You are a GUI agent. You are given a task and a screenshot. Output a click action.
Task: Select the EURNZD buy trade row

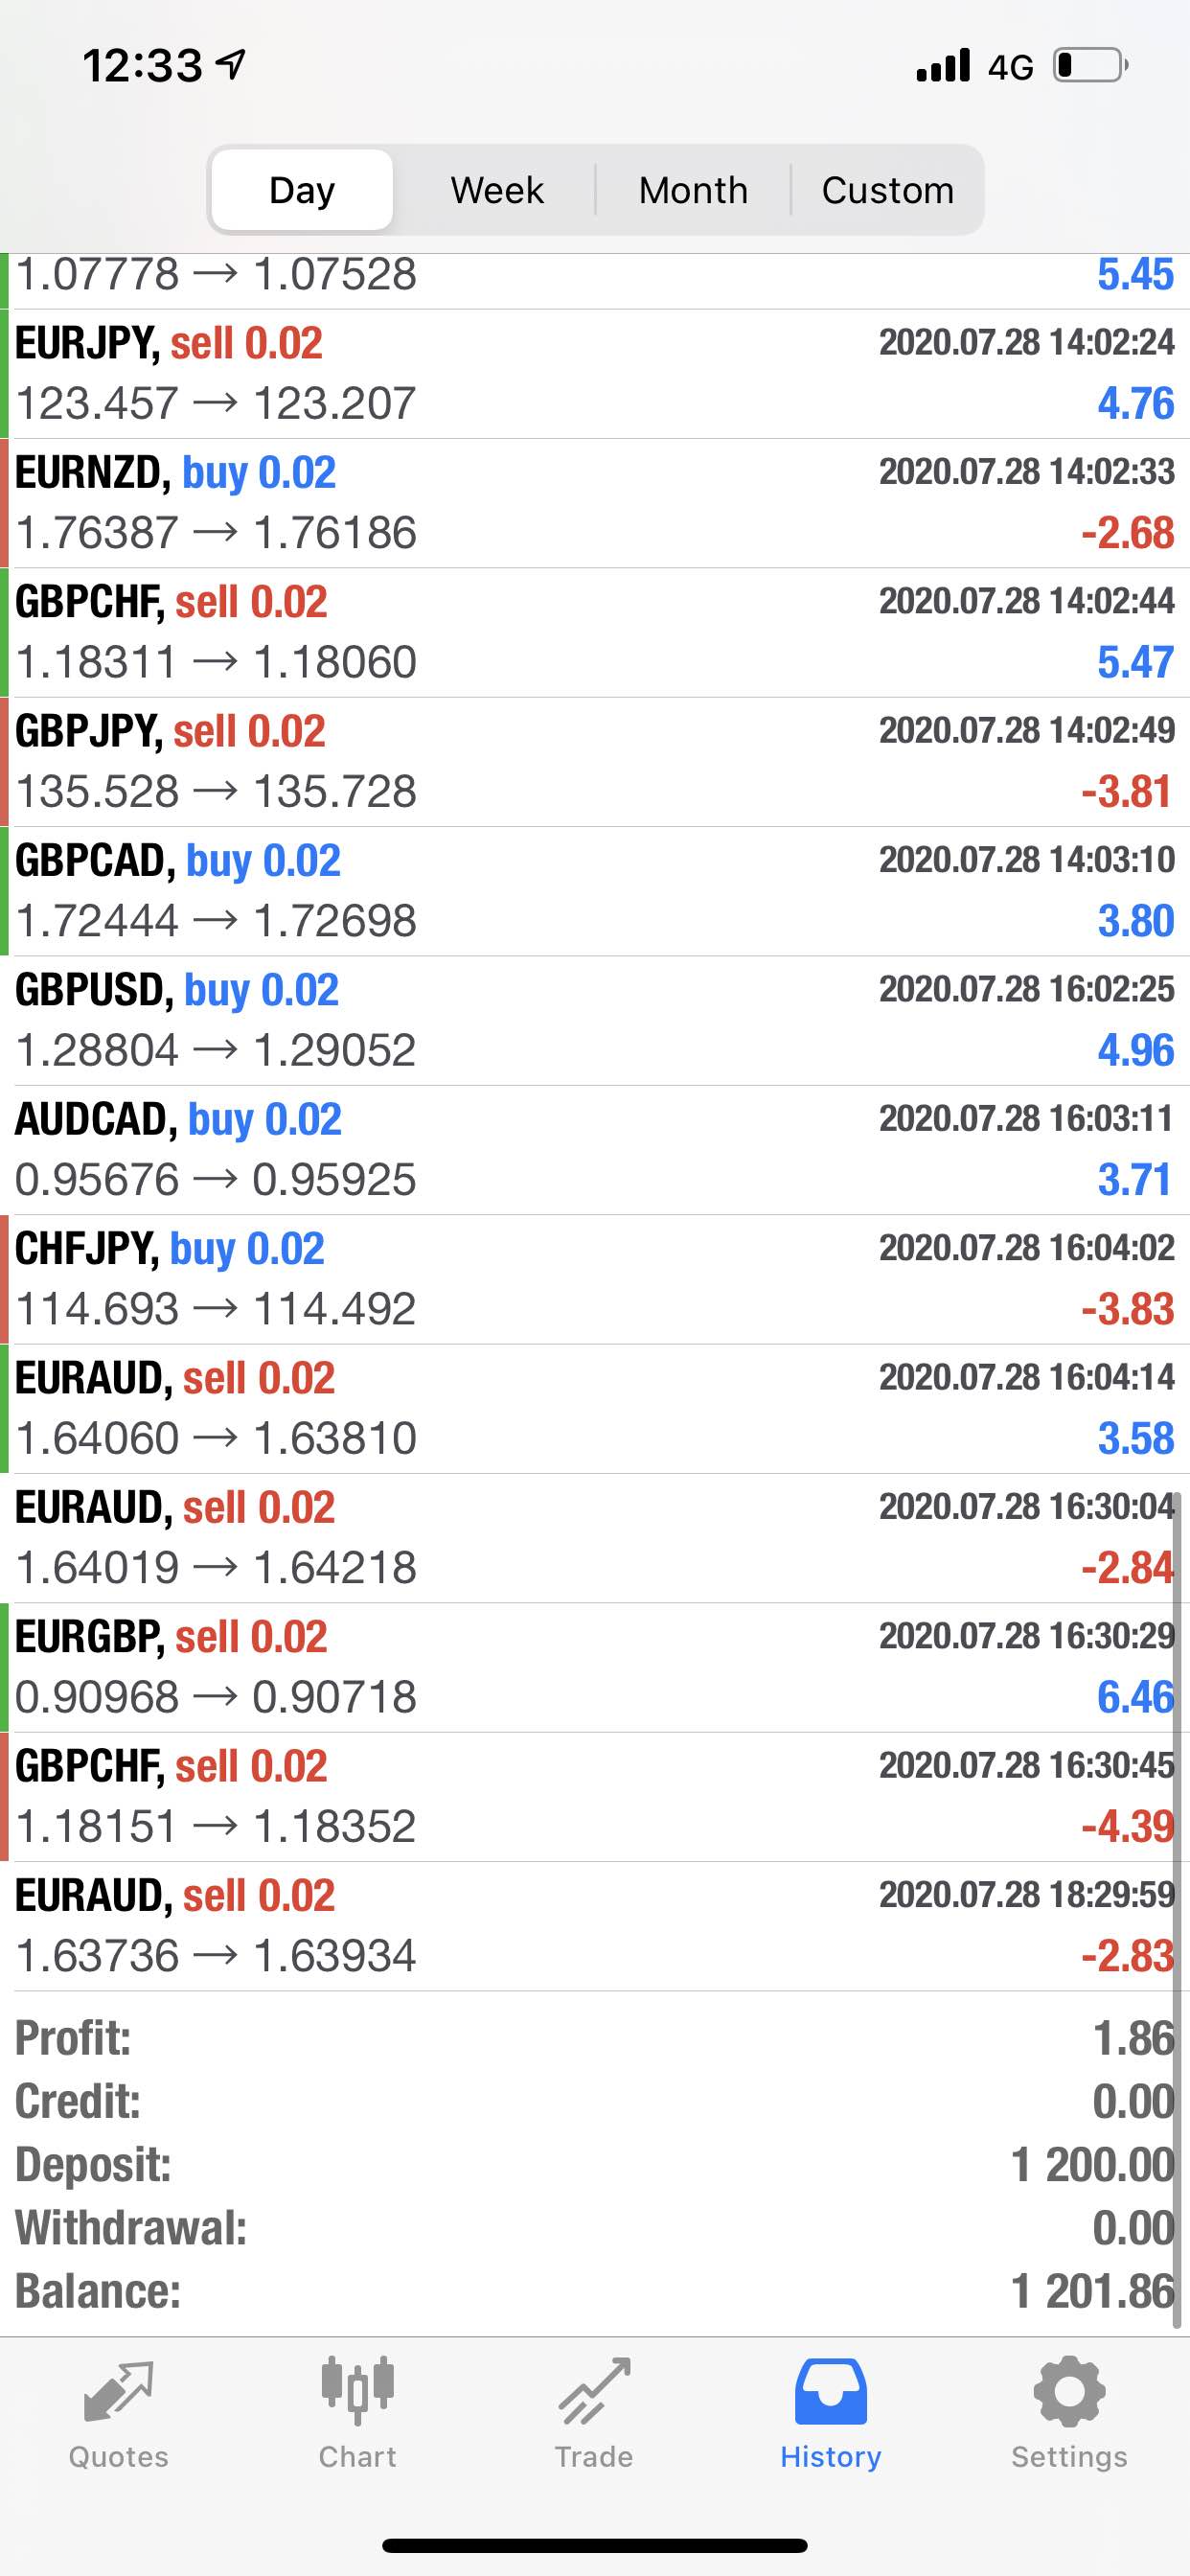coord(595,503)
